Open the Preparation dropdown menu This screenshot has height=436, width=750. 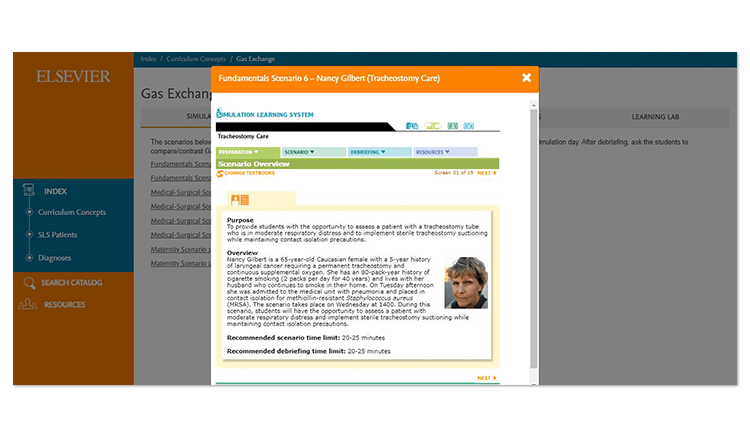click(x=247, y=152)
